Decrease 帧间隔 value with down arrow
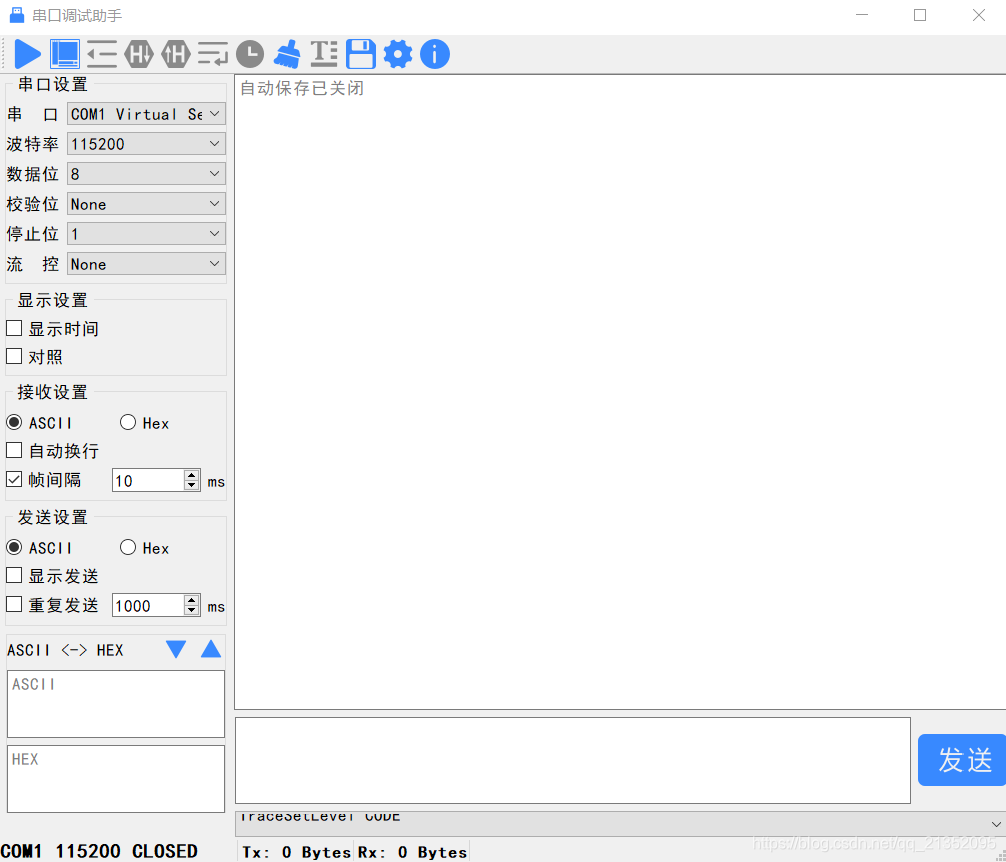This screenshot has height=862, width=1006. (192, 486)
